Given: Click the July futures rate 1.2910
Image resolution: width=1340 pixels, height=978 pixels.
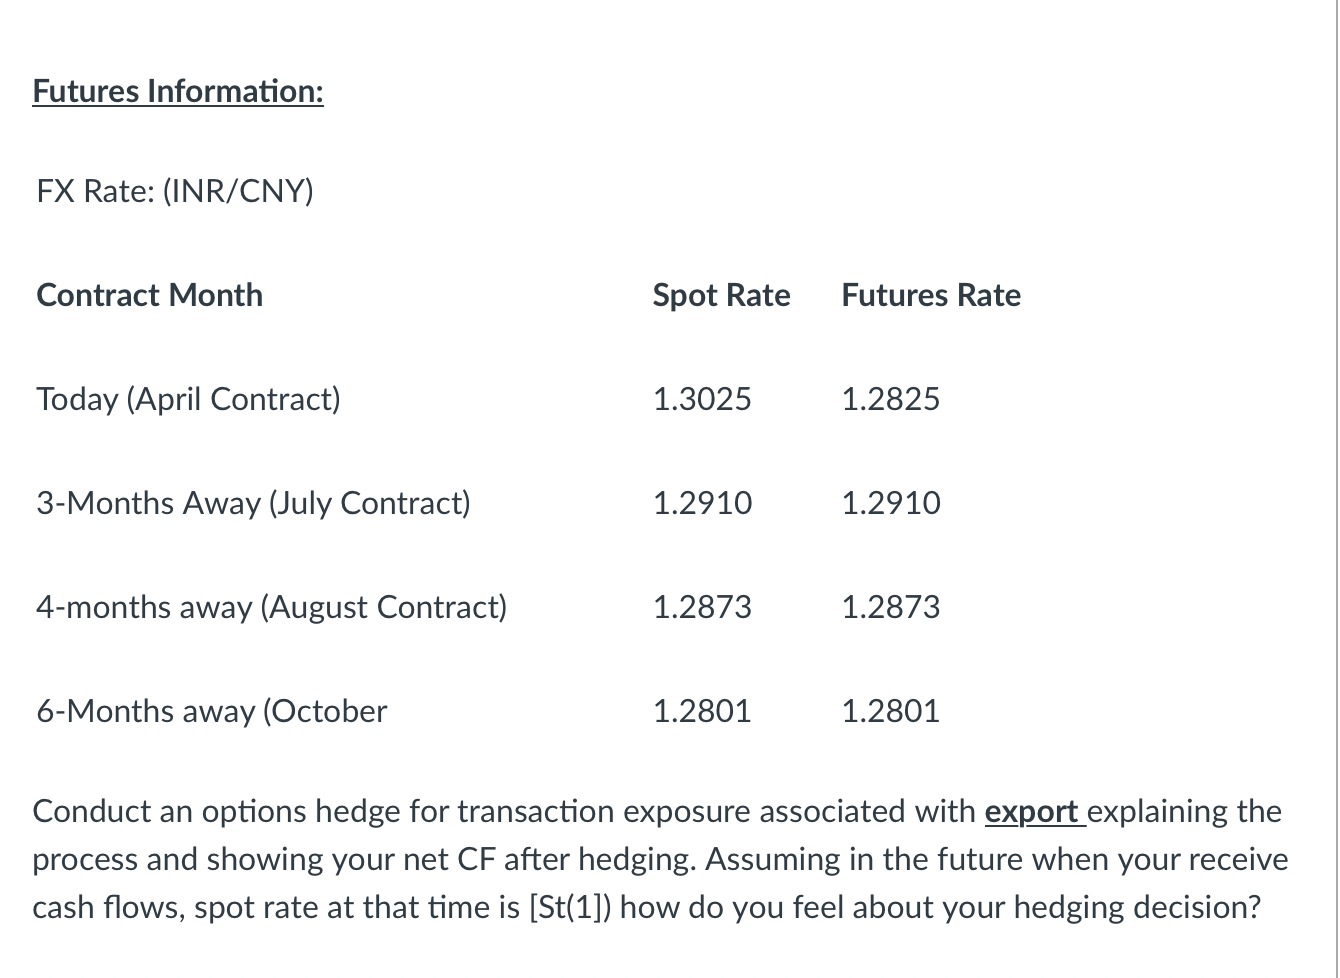Looking at the screenshot, I should coord(891,502).
